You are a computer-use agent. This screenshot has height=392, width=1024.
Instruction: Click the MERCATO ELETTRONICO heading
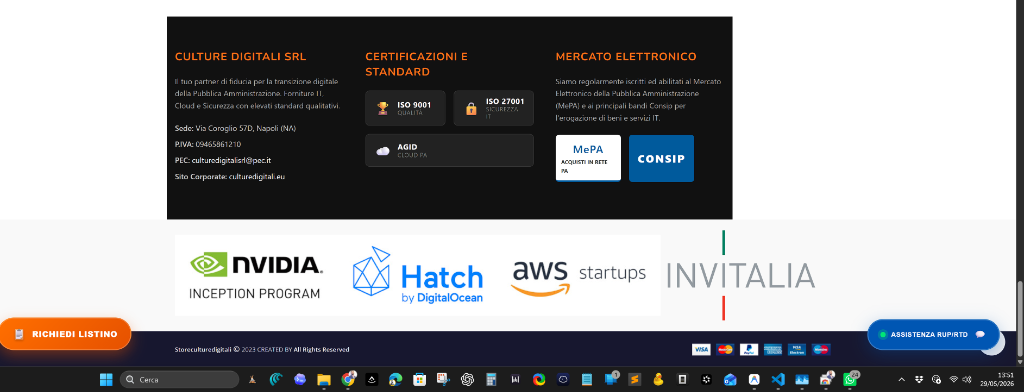pyautogui.click(x=626, y=57)
